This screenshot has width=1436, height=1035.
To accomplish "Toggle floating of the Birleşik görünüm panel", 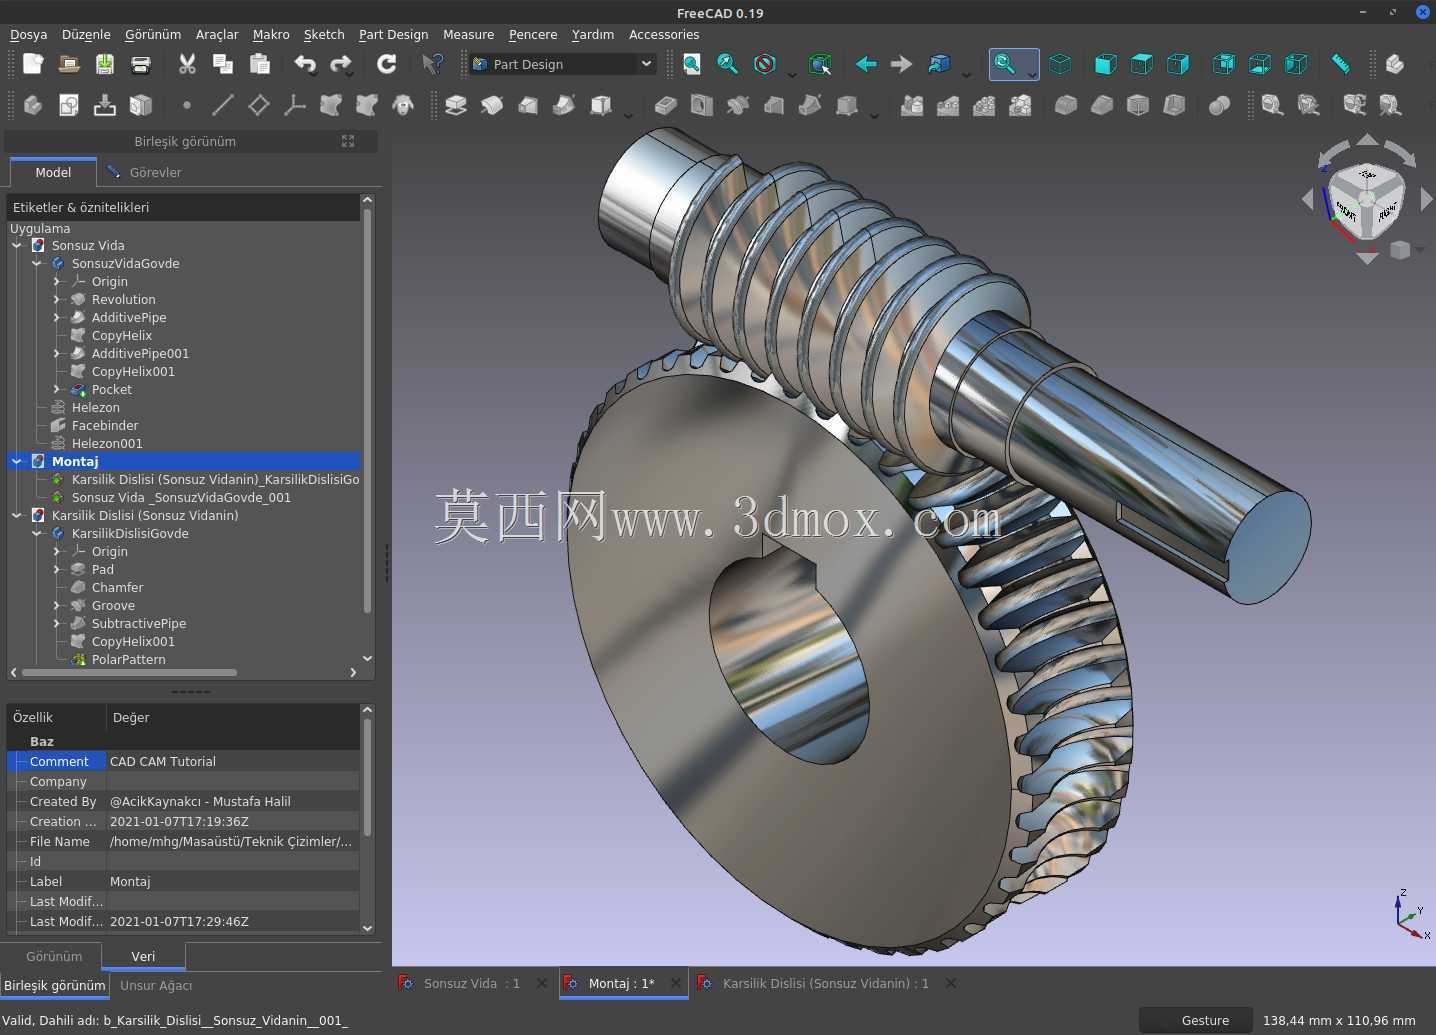I will (x=348, y=141).
